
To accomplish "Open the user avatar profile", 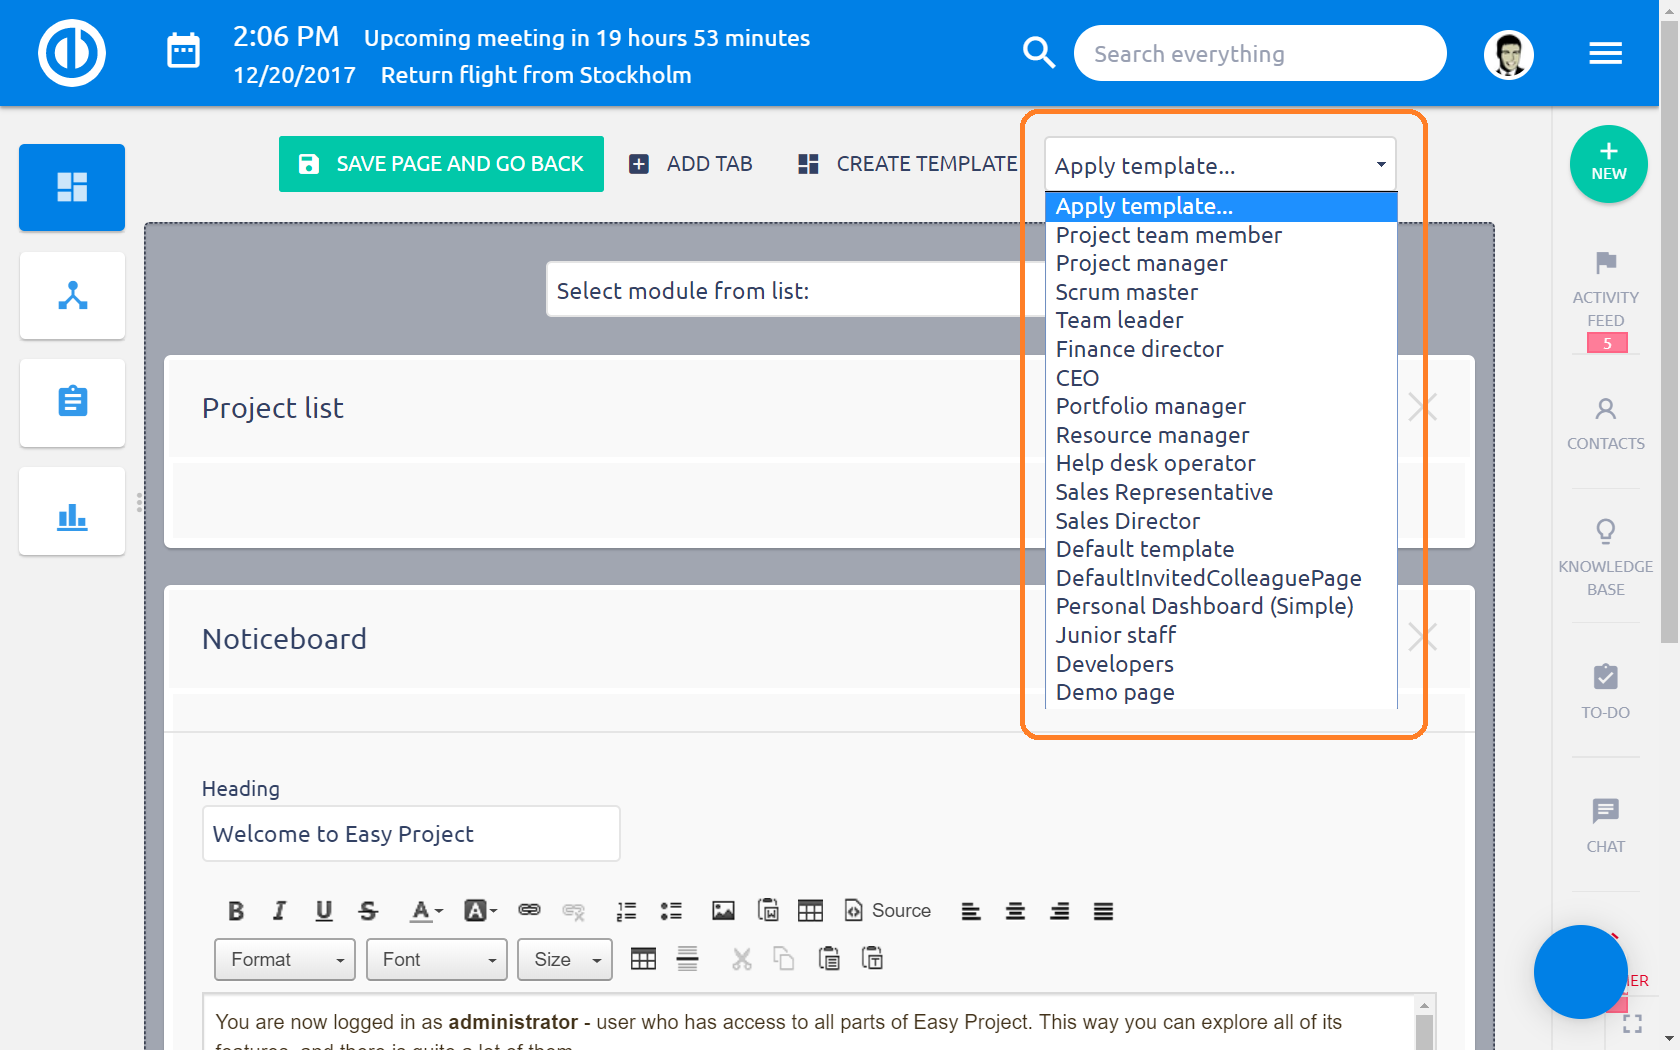I will point(1508,54).
